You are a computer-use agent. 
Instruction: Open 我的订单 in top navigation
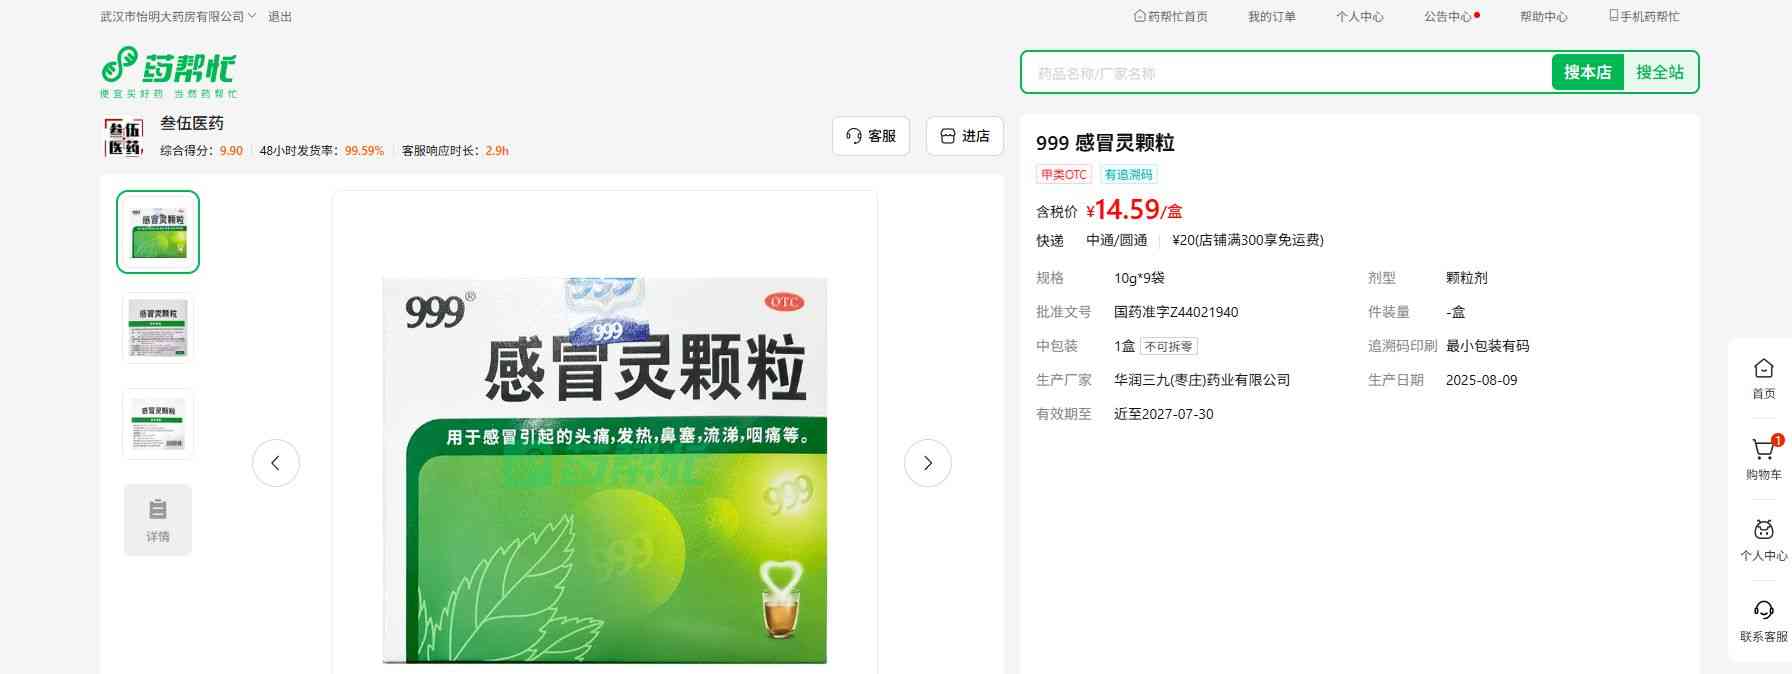[x=1271, y=17]
